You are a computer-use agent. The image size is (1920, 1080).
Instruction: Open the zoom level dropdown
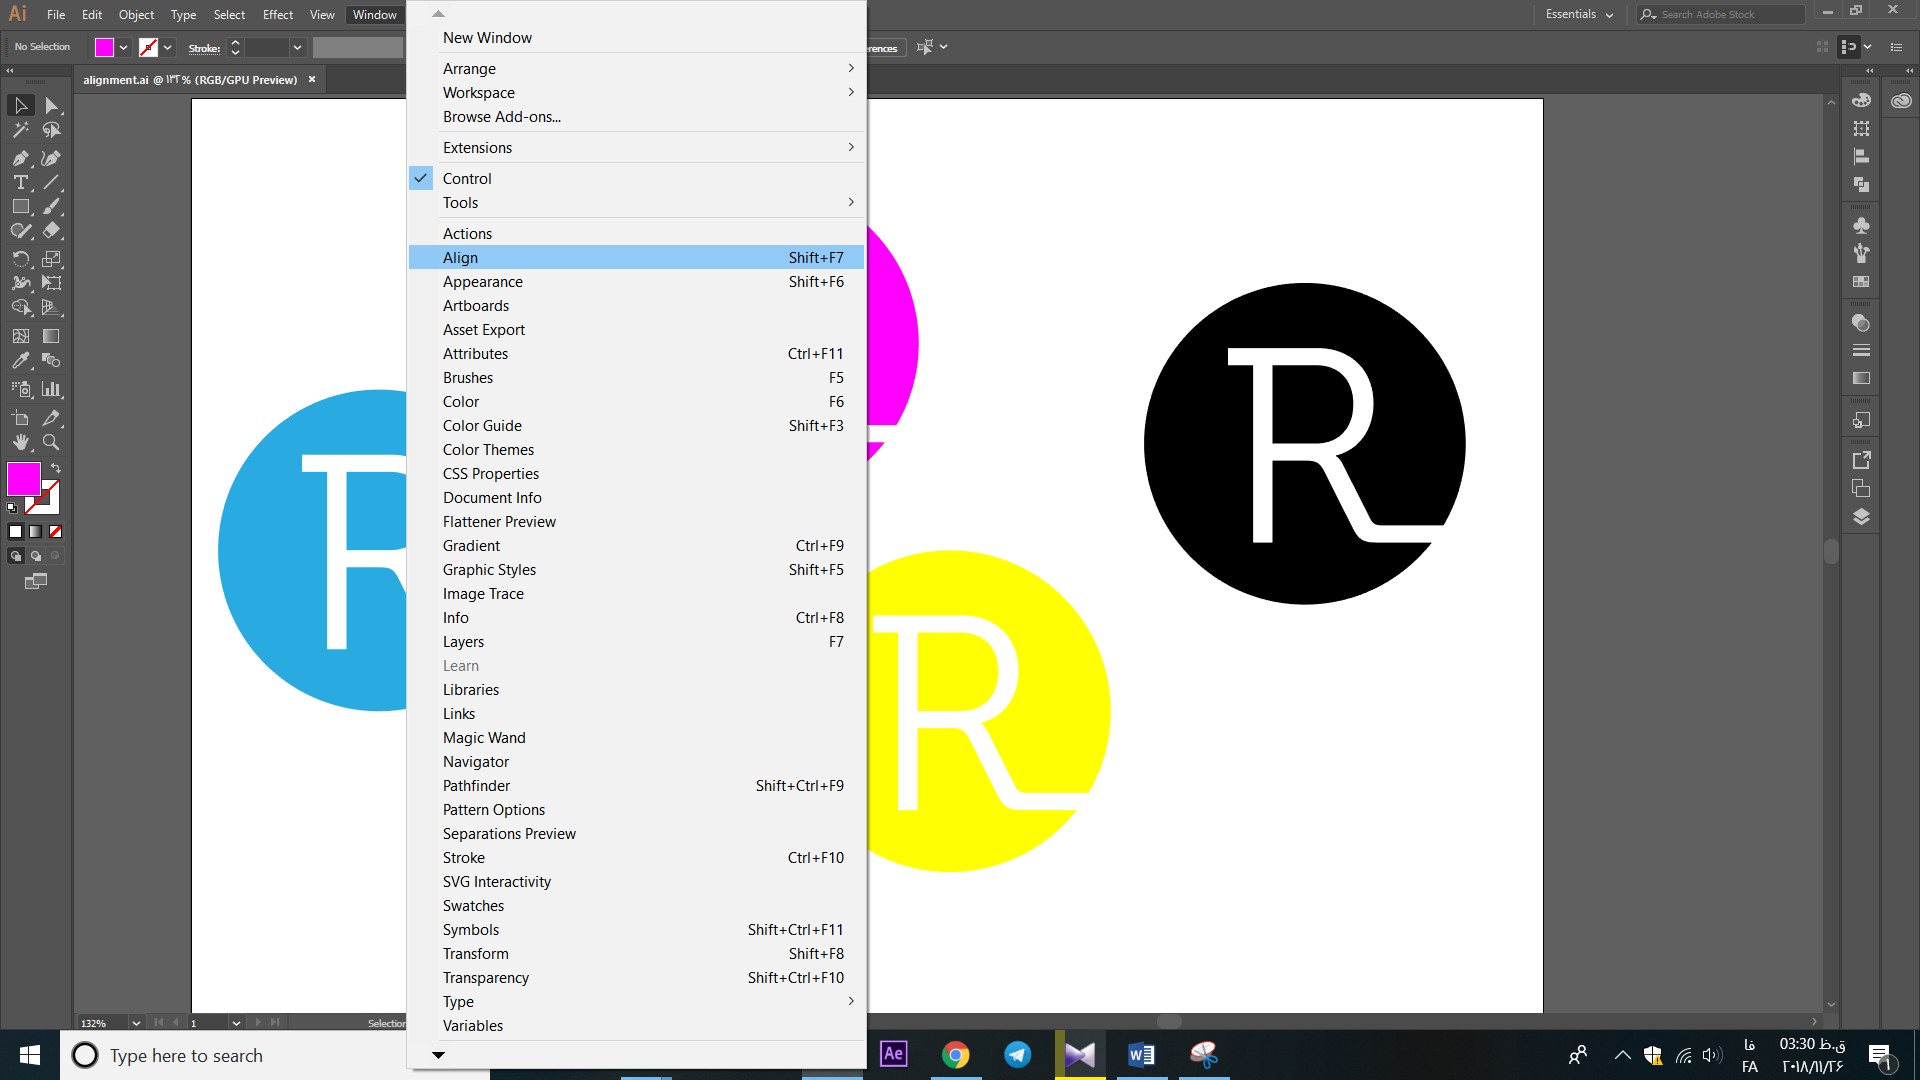(x=136, y=1023)
